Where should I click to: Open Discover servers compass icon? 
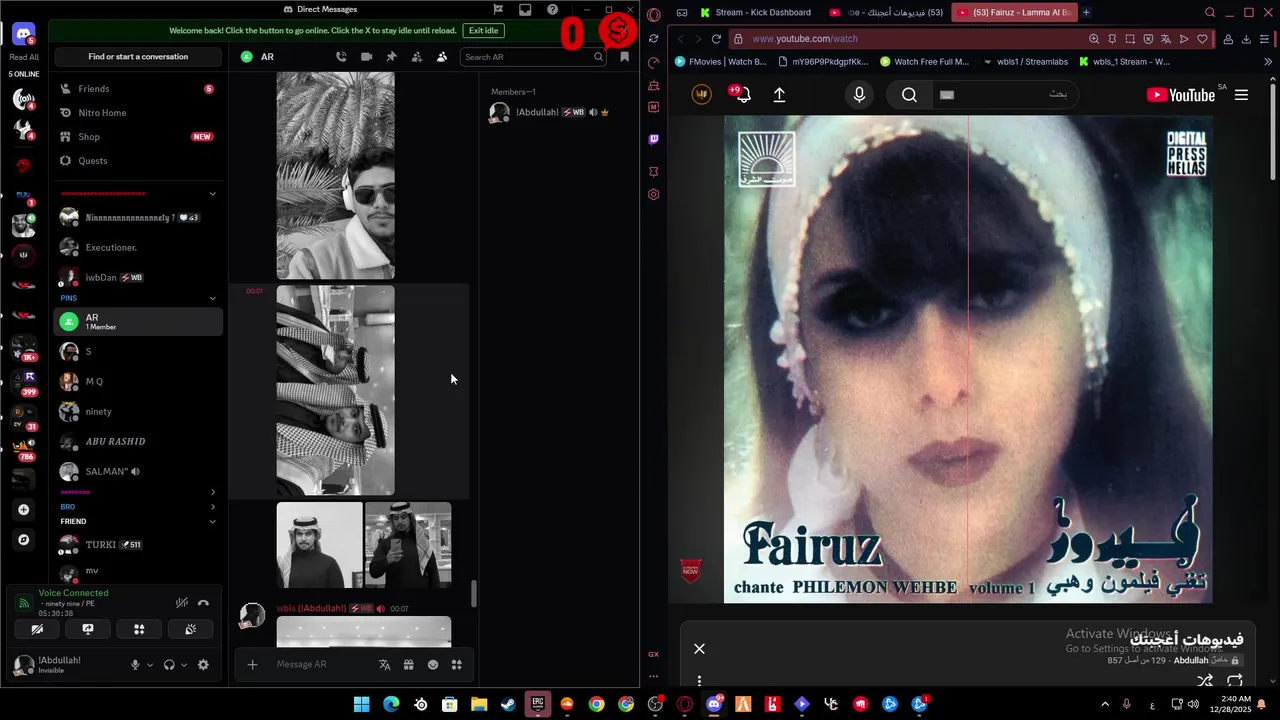24,539
